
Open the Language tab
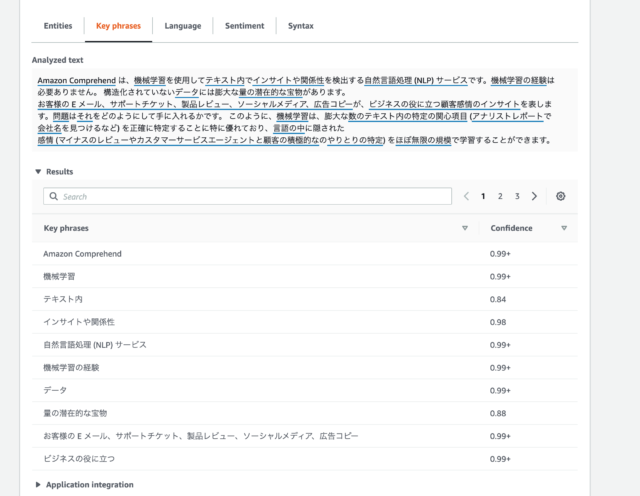coord(182,25)
